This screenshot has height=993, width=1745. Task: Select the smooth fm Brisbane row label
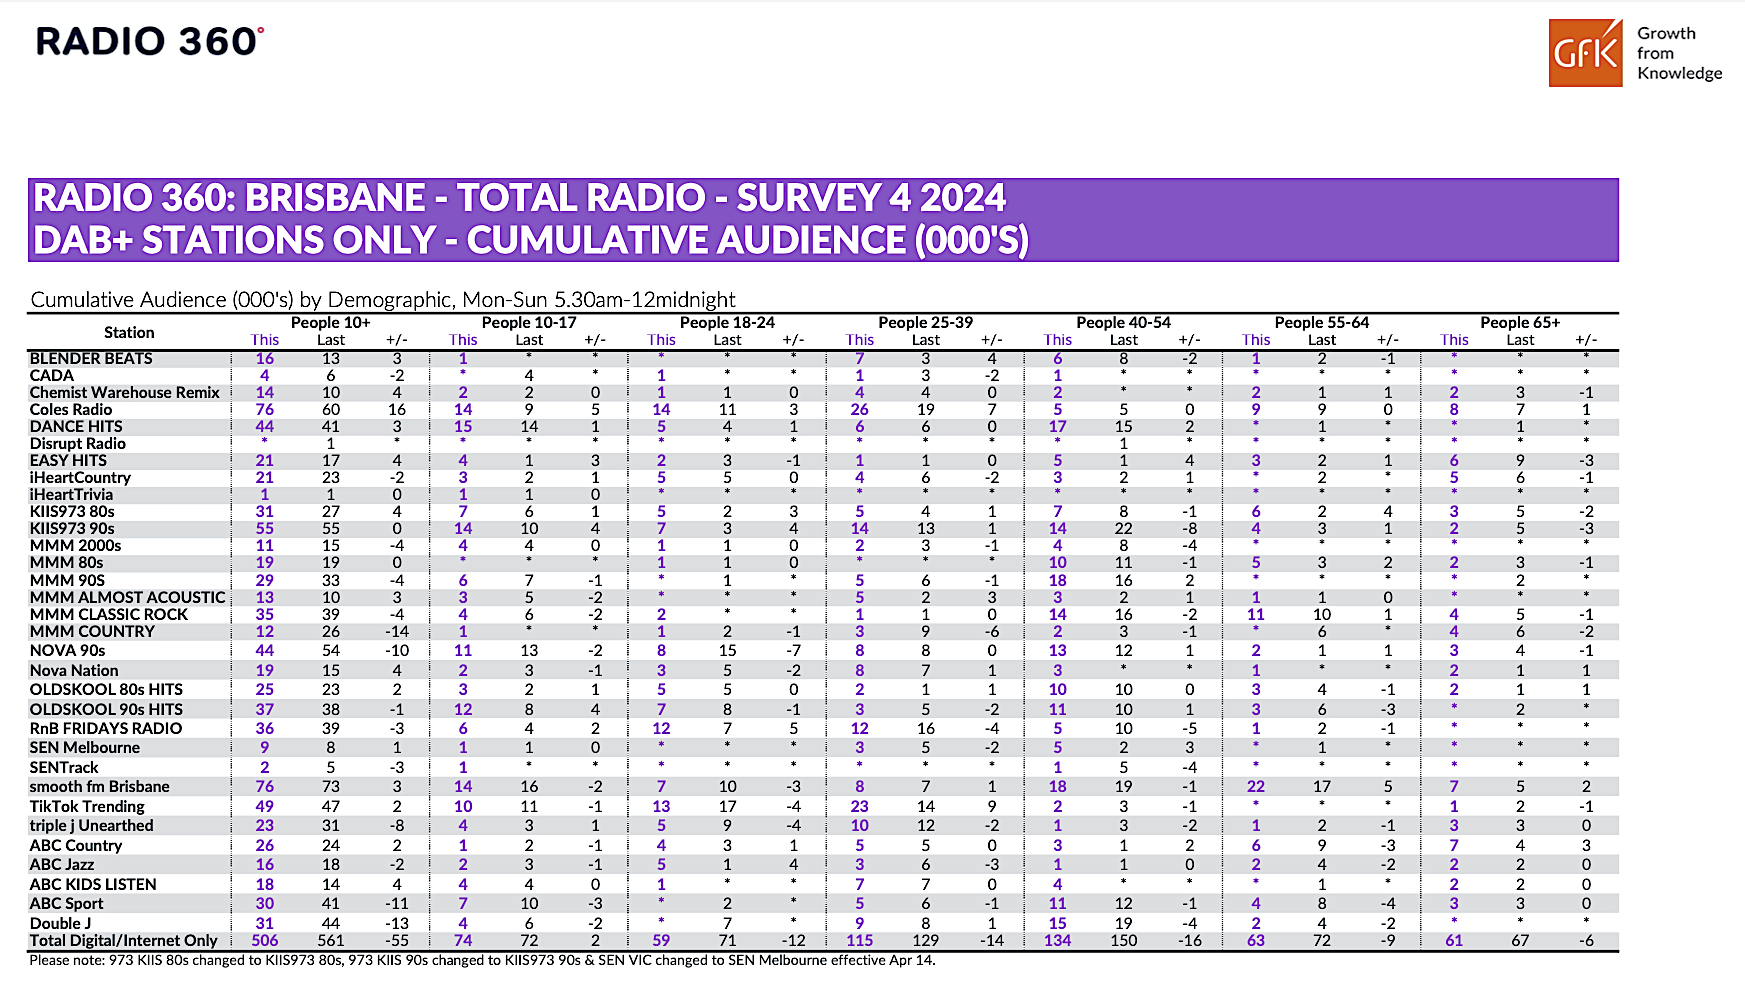click(99, 786)
